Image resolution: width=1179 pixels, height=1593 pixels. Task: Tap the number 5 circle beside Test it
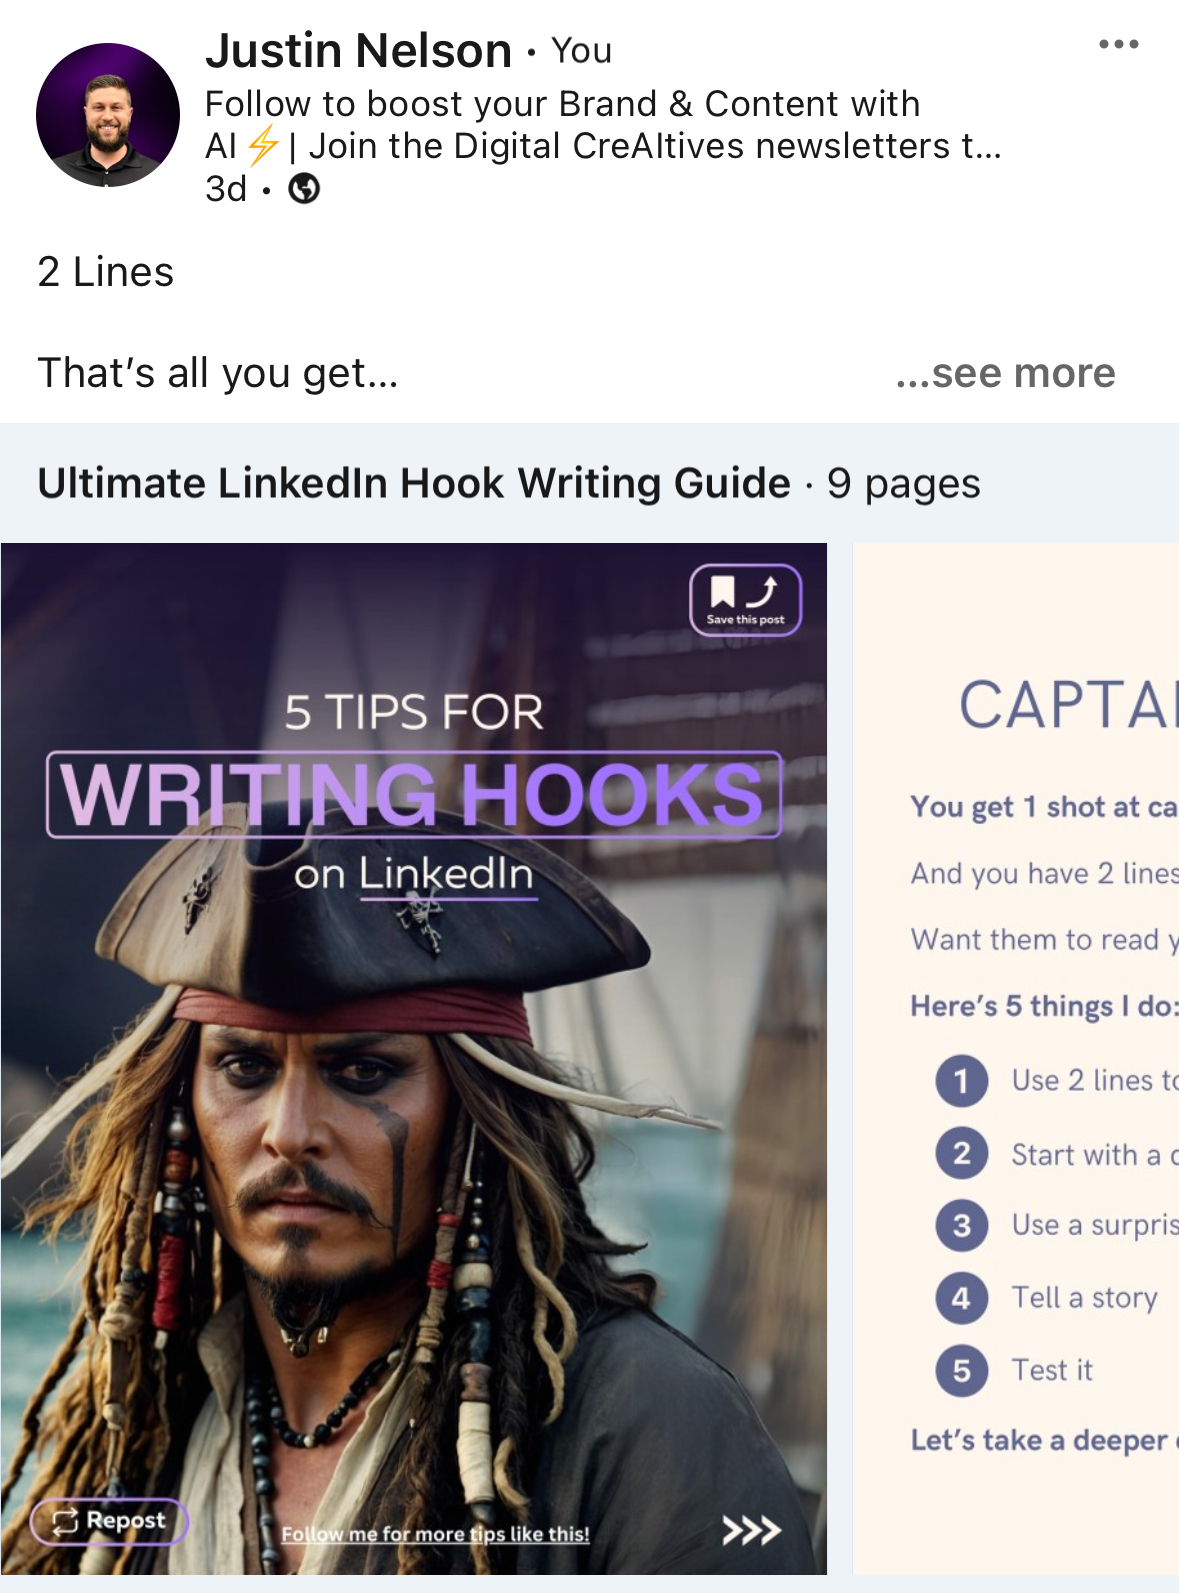962,1370
